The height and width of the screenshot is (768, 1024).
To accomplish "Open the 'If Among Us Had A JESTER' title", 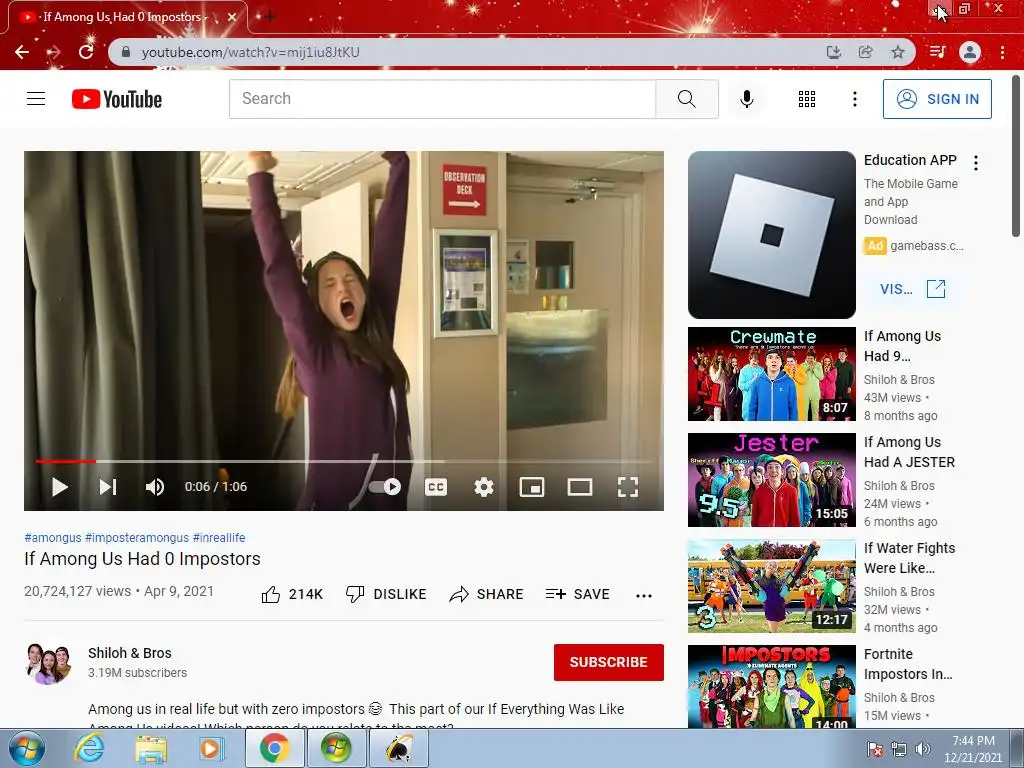I will coord(910,452).
